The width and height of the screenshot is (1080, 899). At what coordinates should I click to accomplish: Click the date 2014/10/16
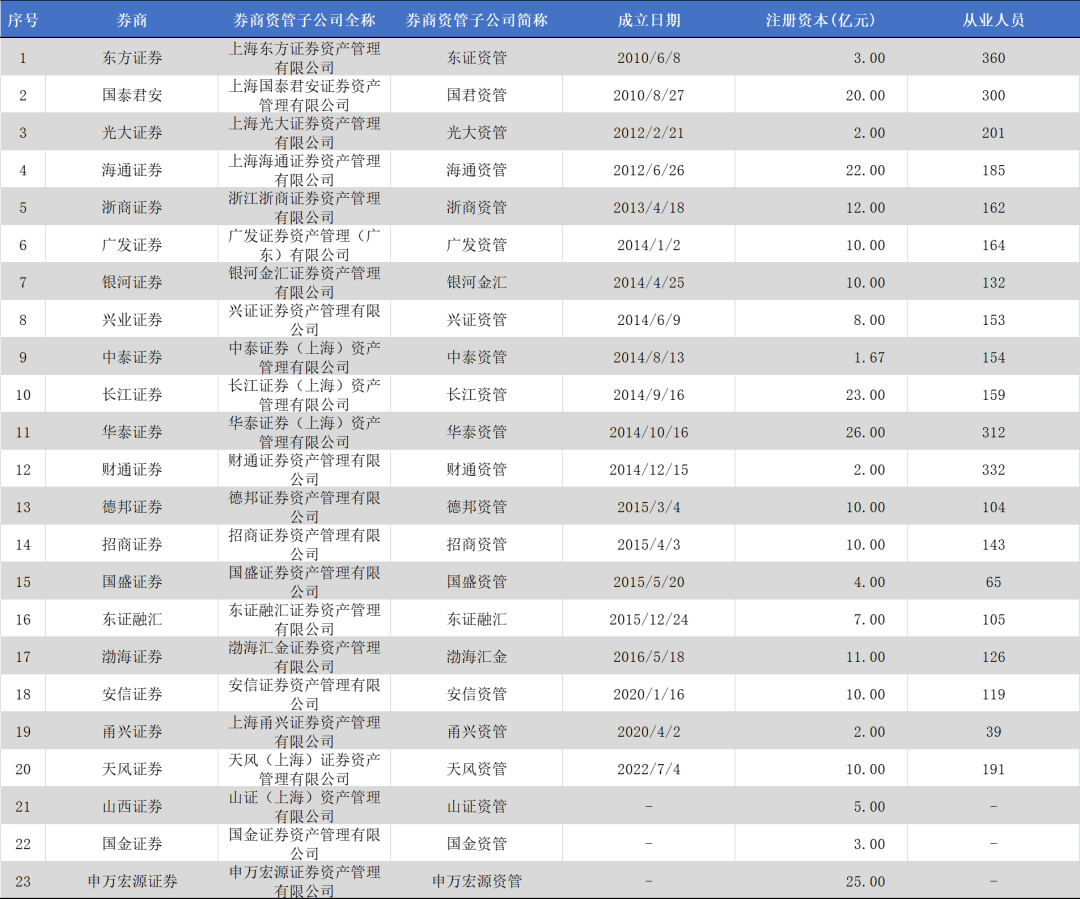coord(649,432)
